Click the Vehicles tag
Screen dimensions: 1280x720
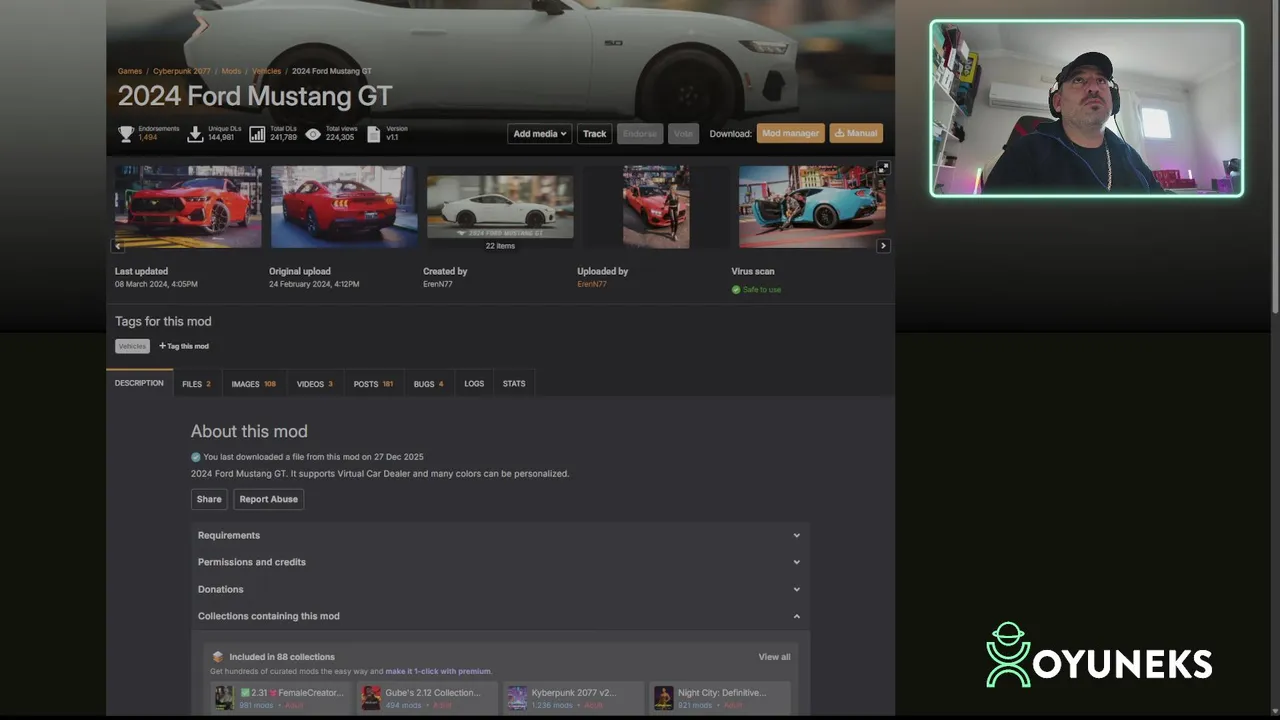tap(132, 346)
